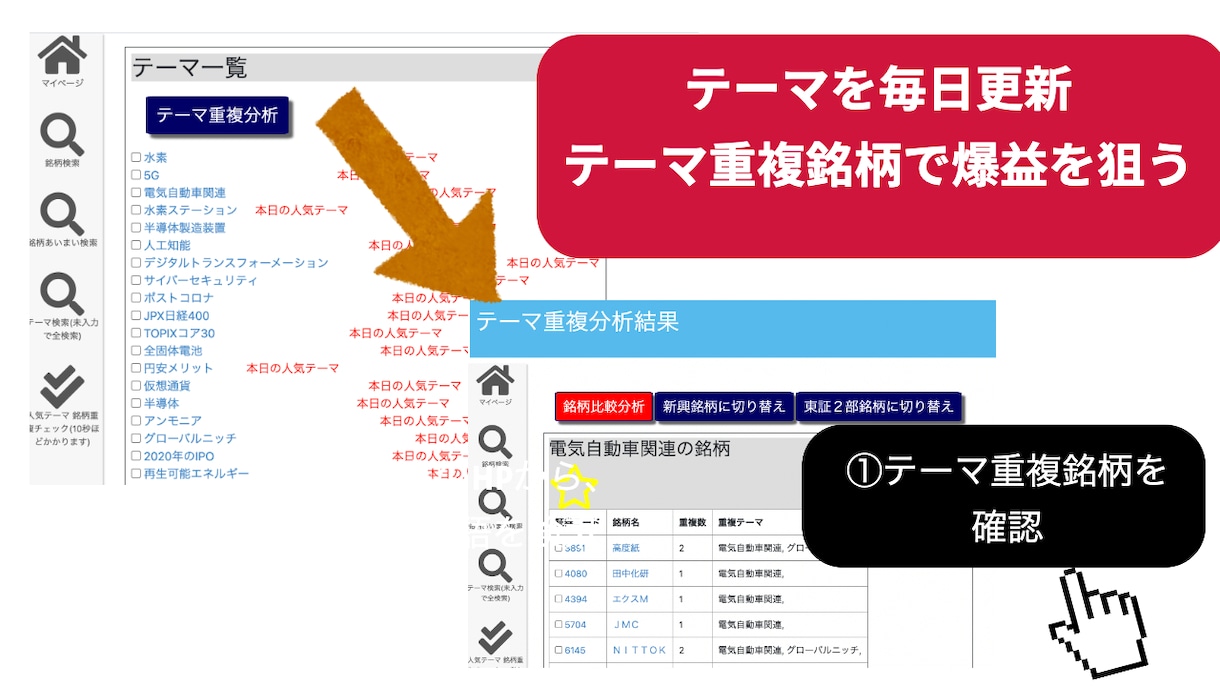Tick the checkbox for 半導体製造装置
Viewport: 1220px width, 686px height.
[136, 228]
